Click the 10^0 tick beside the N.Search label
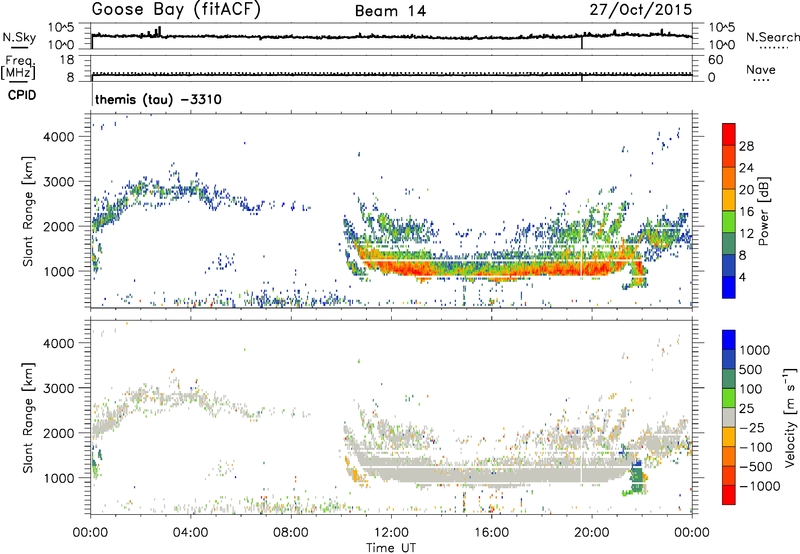This screenshot has height=554, width=800. (x=722, y=45)
